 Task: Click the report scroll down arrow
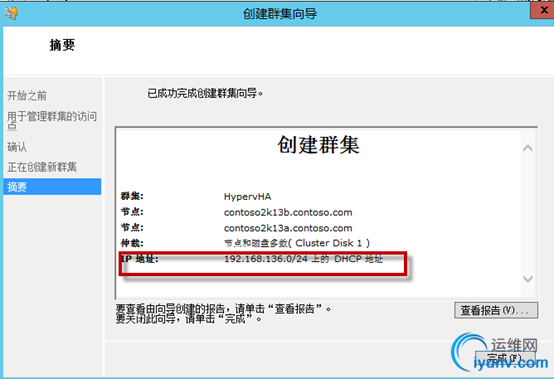click(x=528, y=279)
